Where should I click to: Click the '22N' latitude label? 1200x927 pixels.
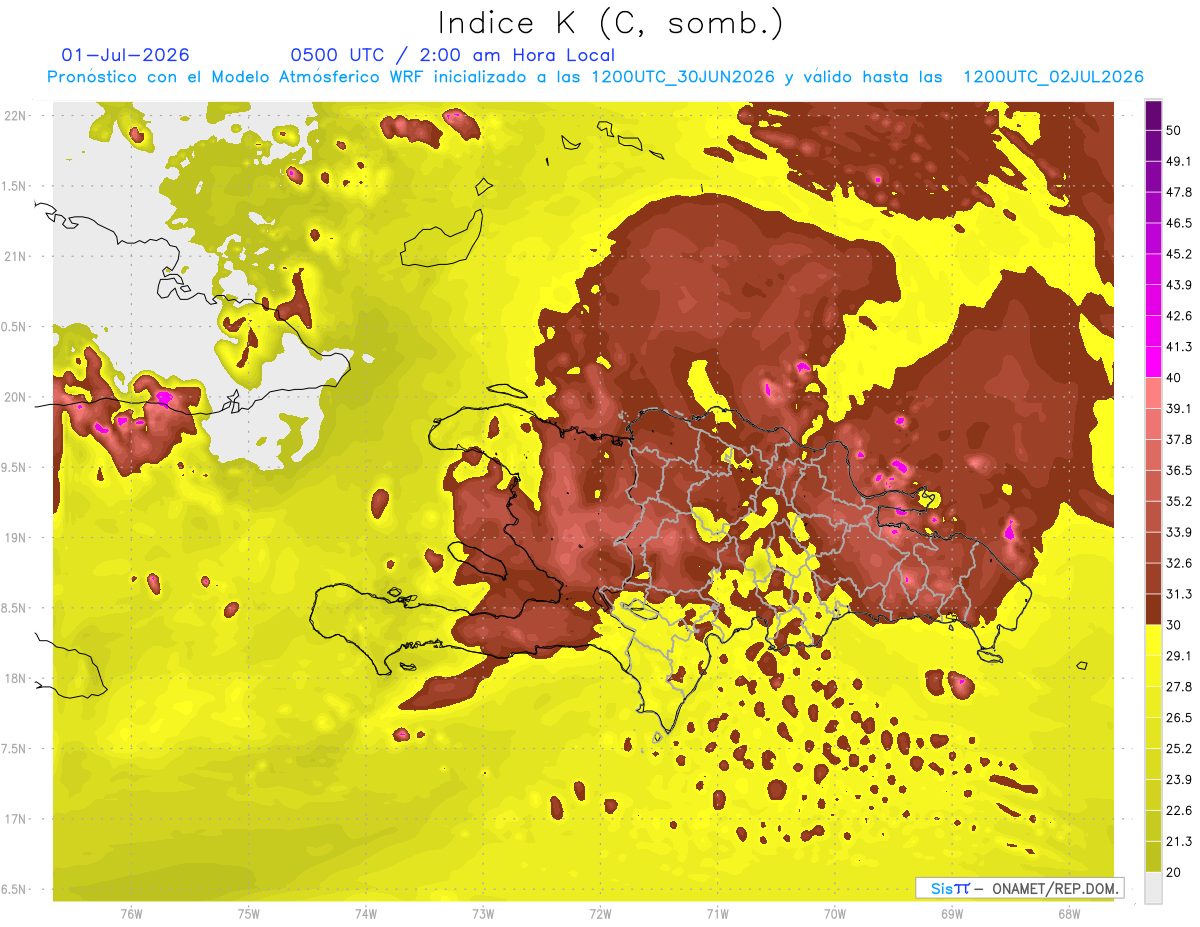click(16, 116)
